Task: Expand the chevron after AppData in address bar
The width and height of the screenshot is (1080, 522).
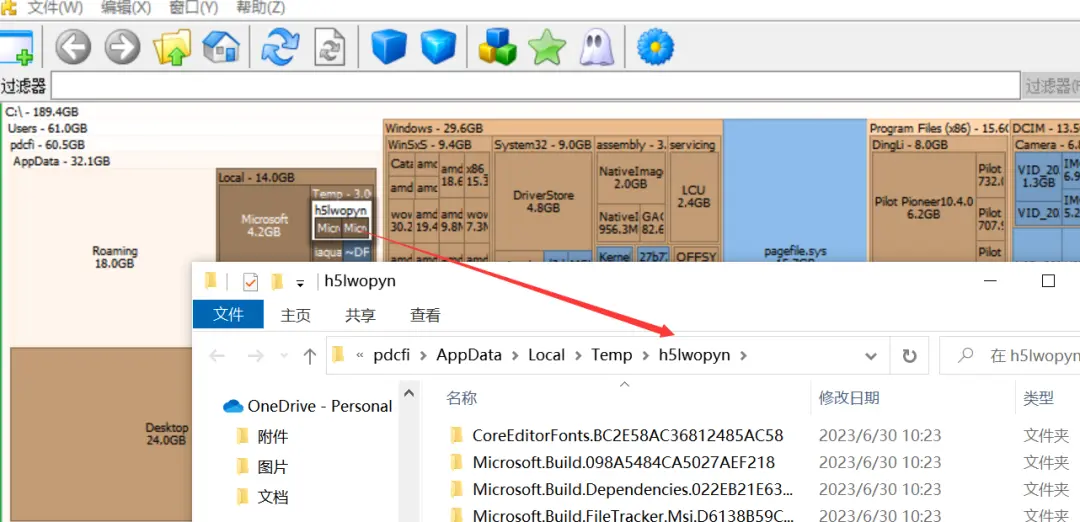Action: click(x=513, y=355)
